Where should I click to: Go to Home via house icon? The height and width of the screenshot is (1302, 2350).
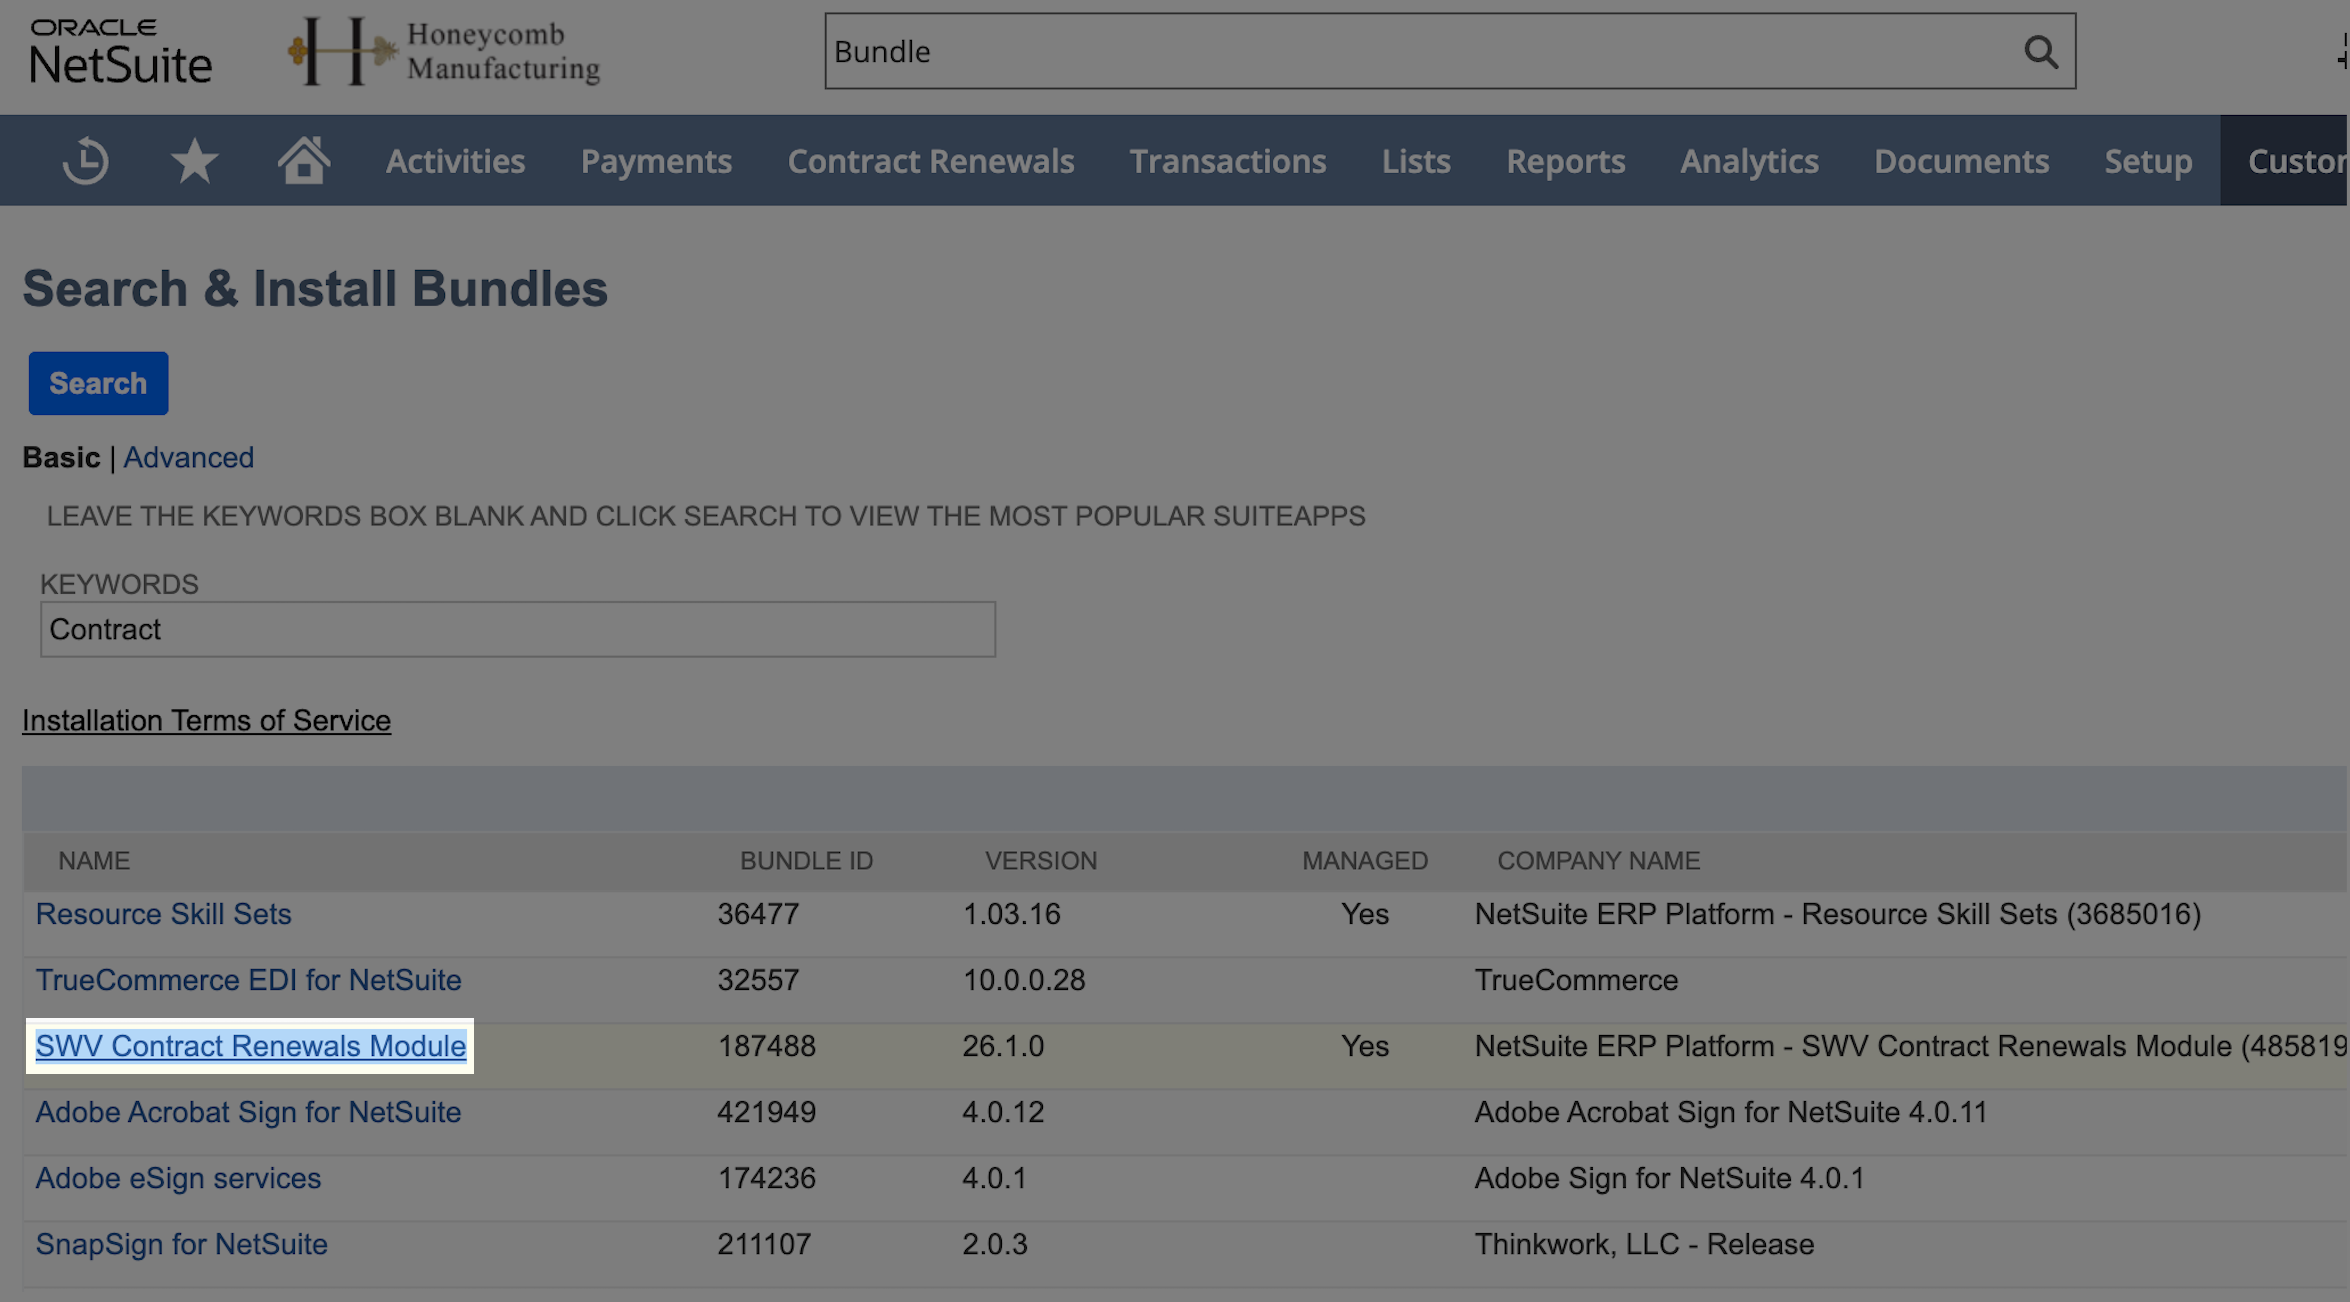304,160
